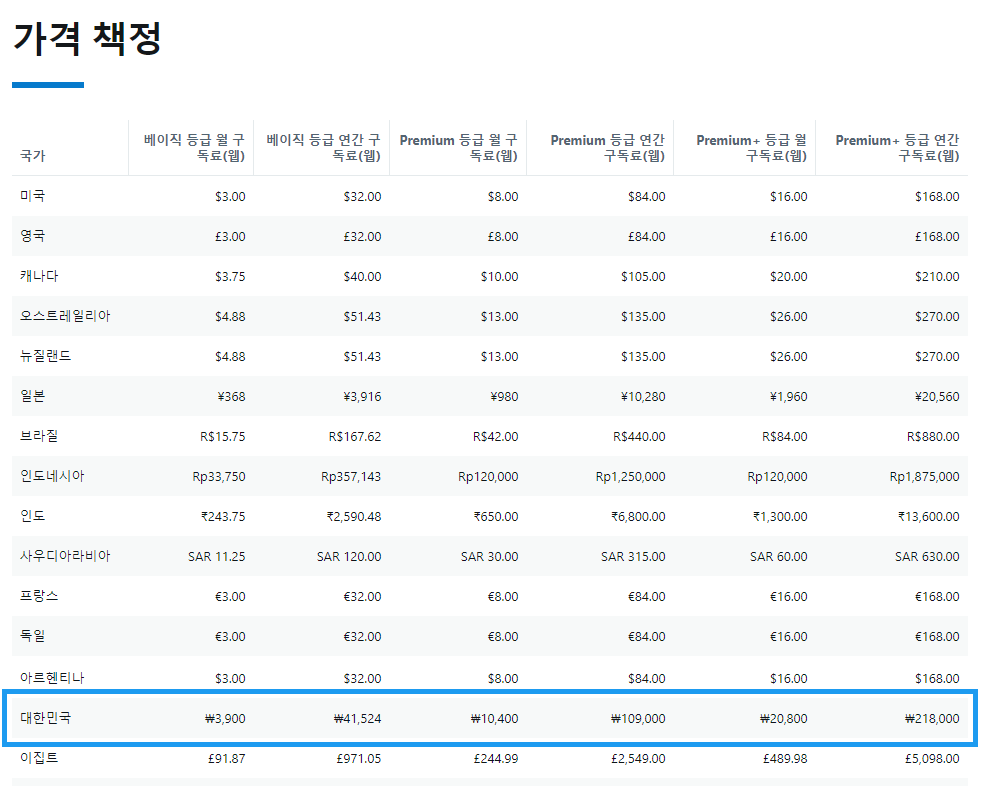Click the £244.99 cell in 이집트 row
The width and height of the screenshot is (994, 786).
496,758
